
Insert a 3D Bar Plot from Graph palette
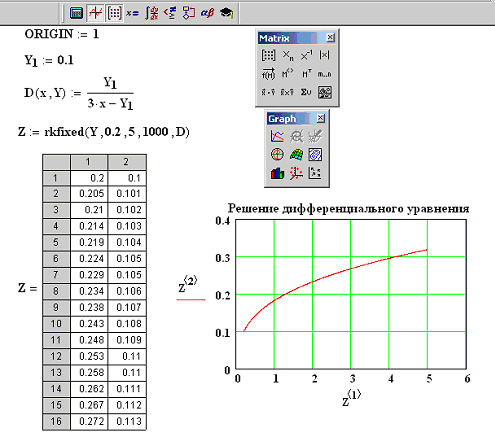[x=277, y=173]
